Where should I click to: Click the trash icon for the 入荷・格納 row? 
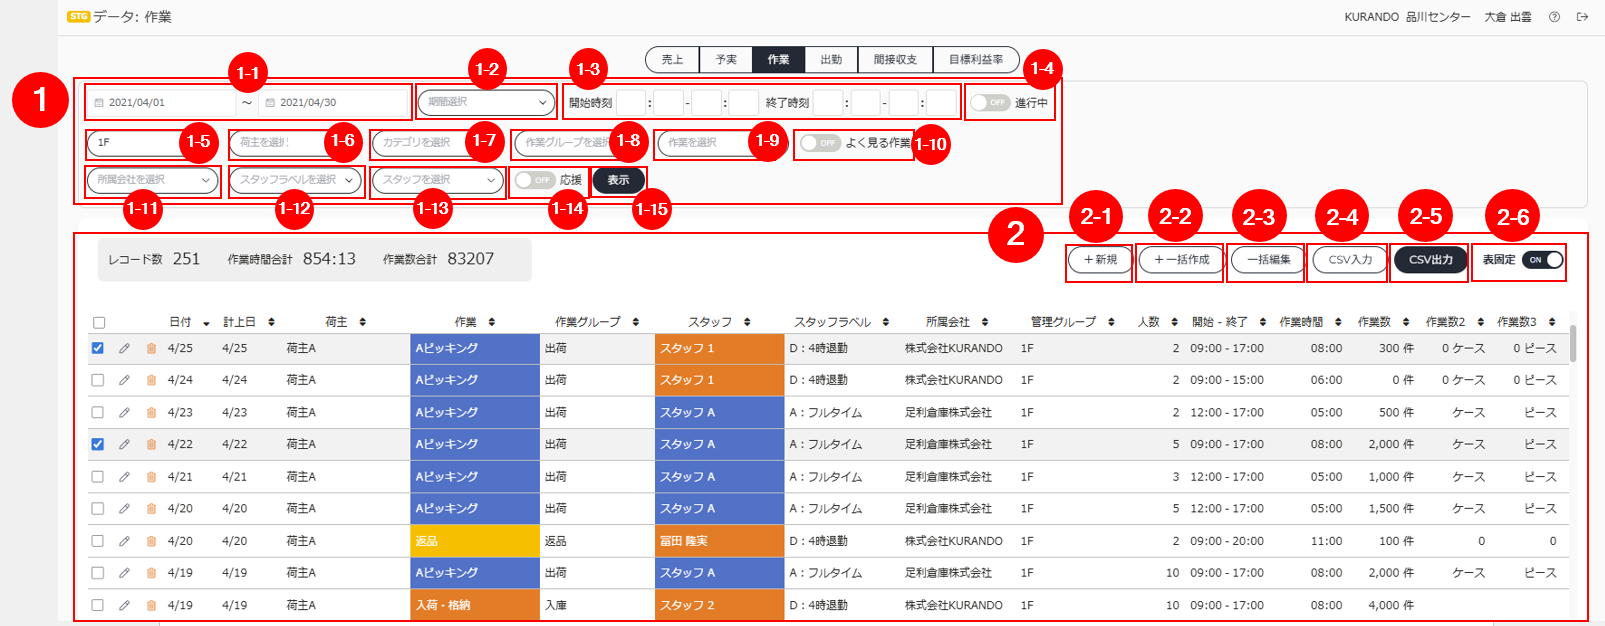[151, 605]
